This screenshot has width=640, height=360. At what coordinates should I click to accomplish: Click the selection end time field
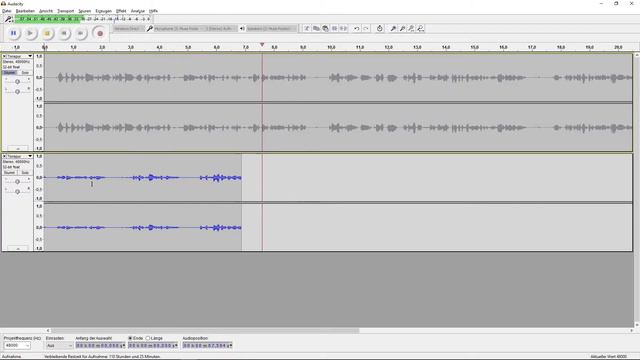click(153, 345)
